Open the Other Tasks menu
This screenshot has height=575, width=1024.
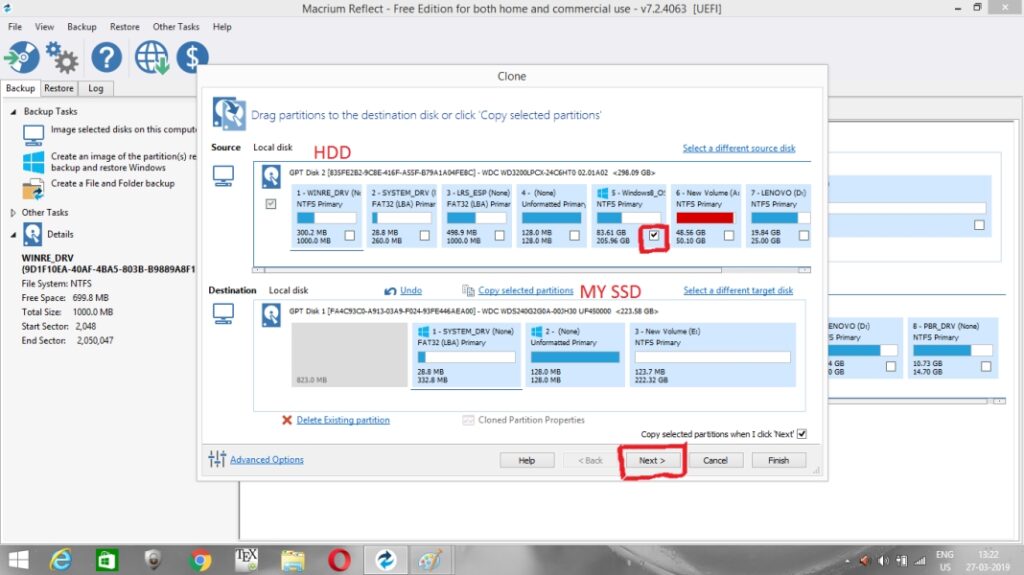(x=176, y=27)
